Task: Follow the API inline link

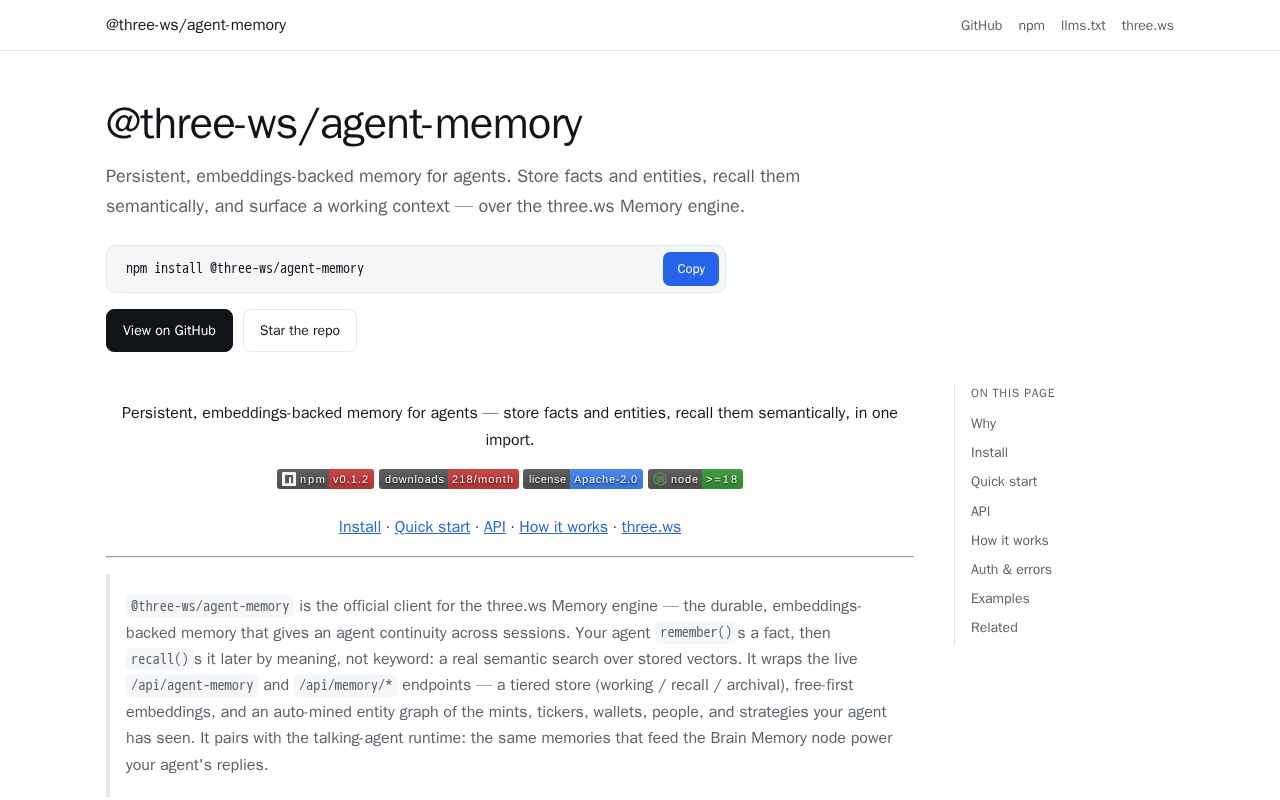Action: [495, 527]
